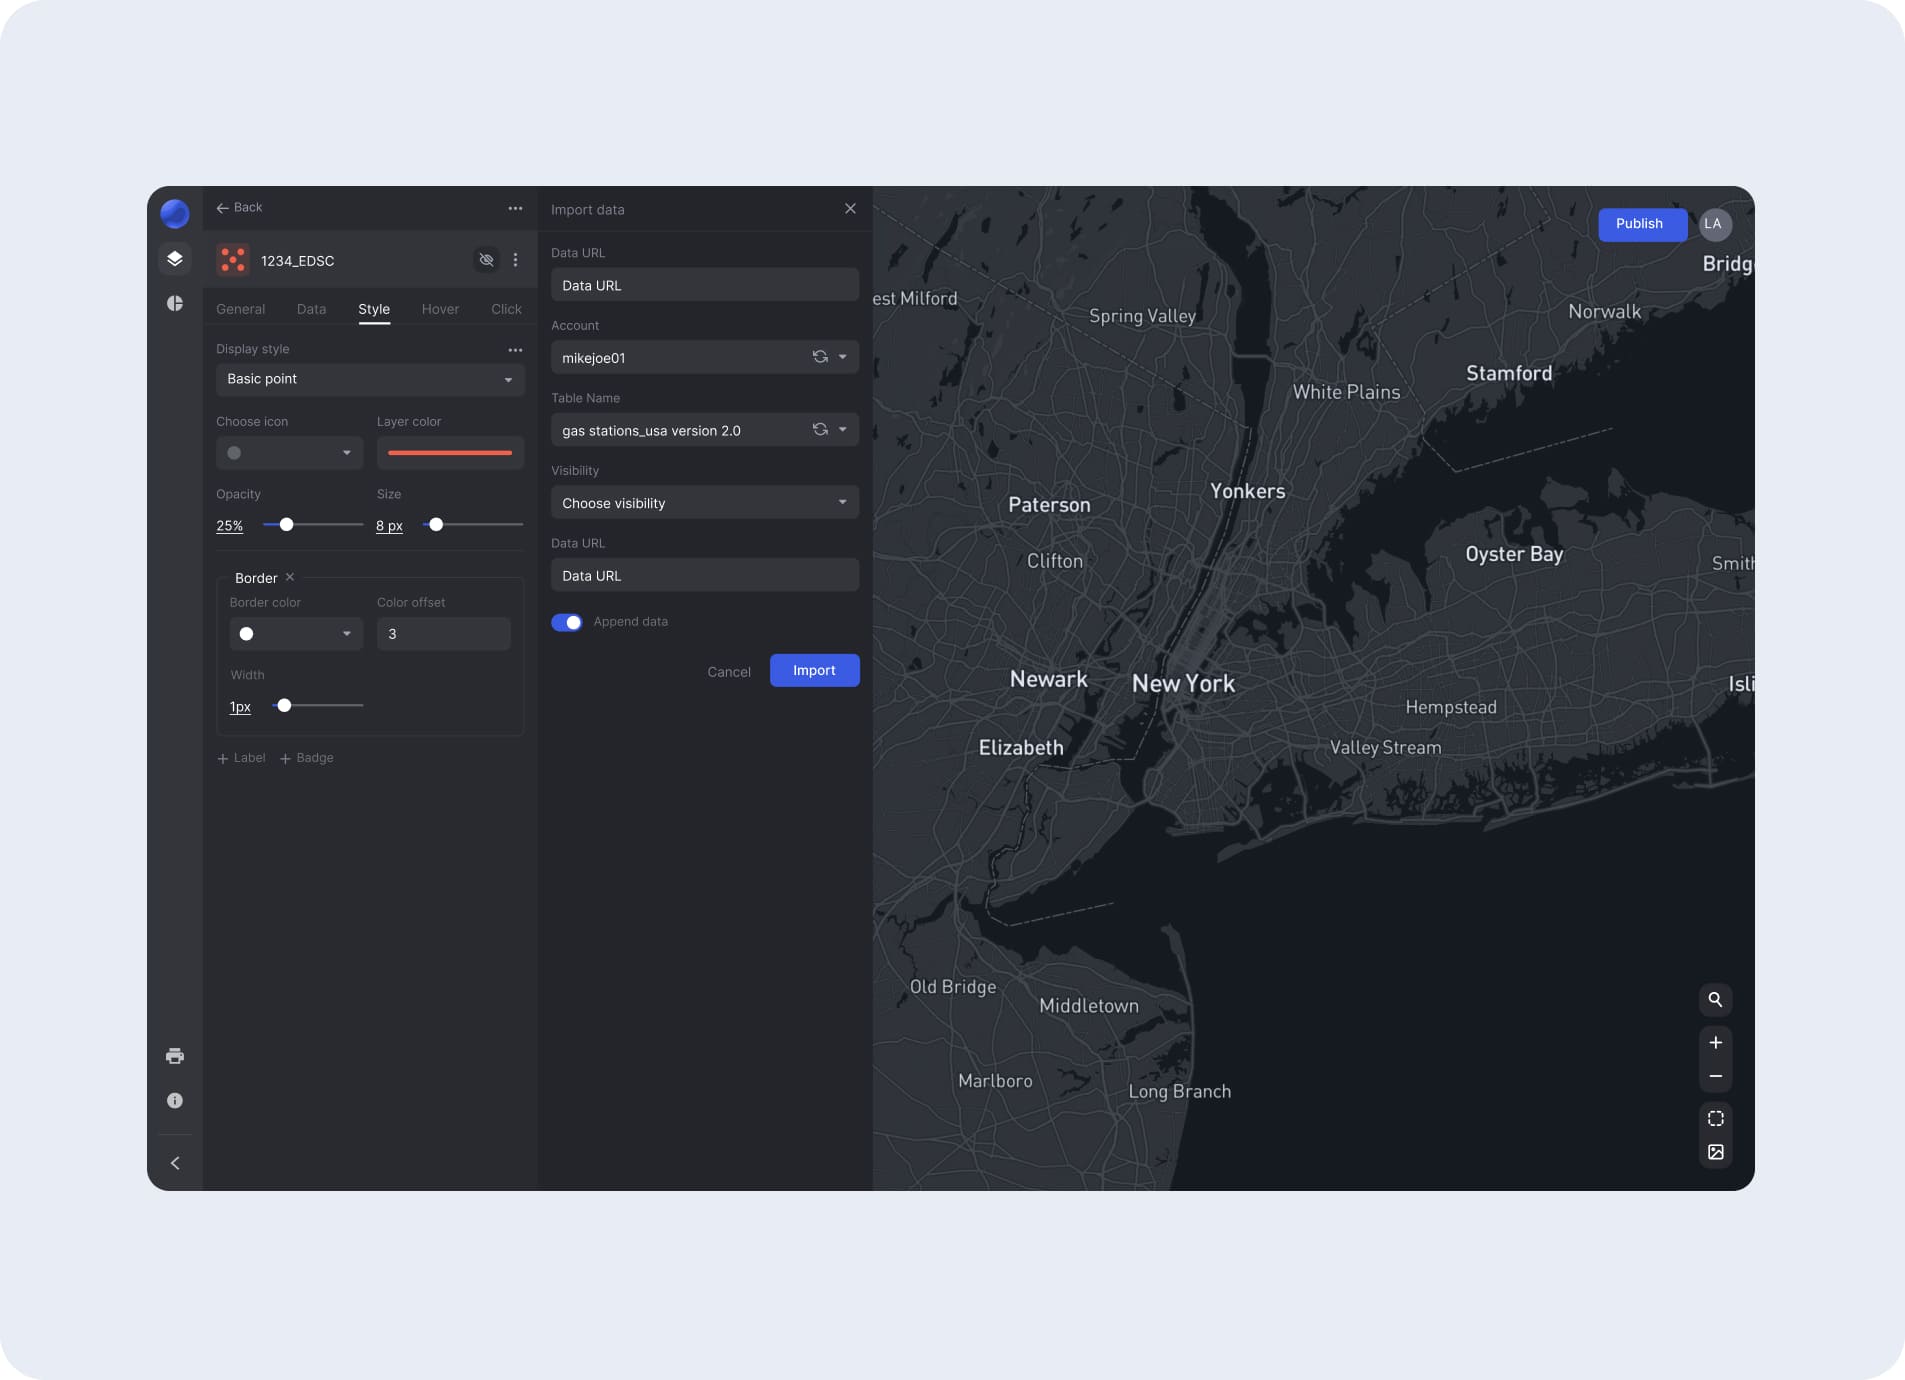Viewport: 1905px width, 1380px height.
Task: Open the Click tab
Action: click(506, 309)
